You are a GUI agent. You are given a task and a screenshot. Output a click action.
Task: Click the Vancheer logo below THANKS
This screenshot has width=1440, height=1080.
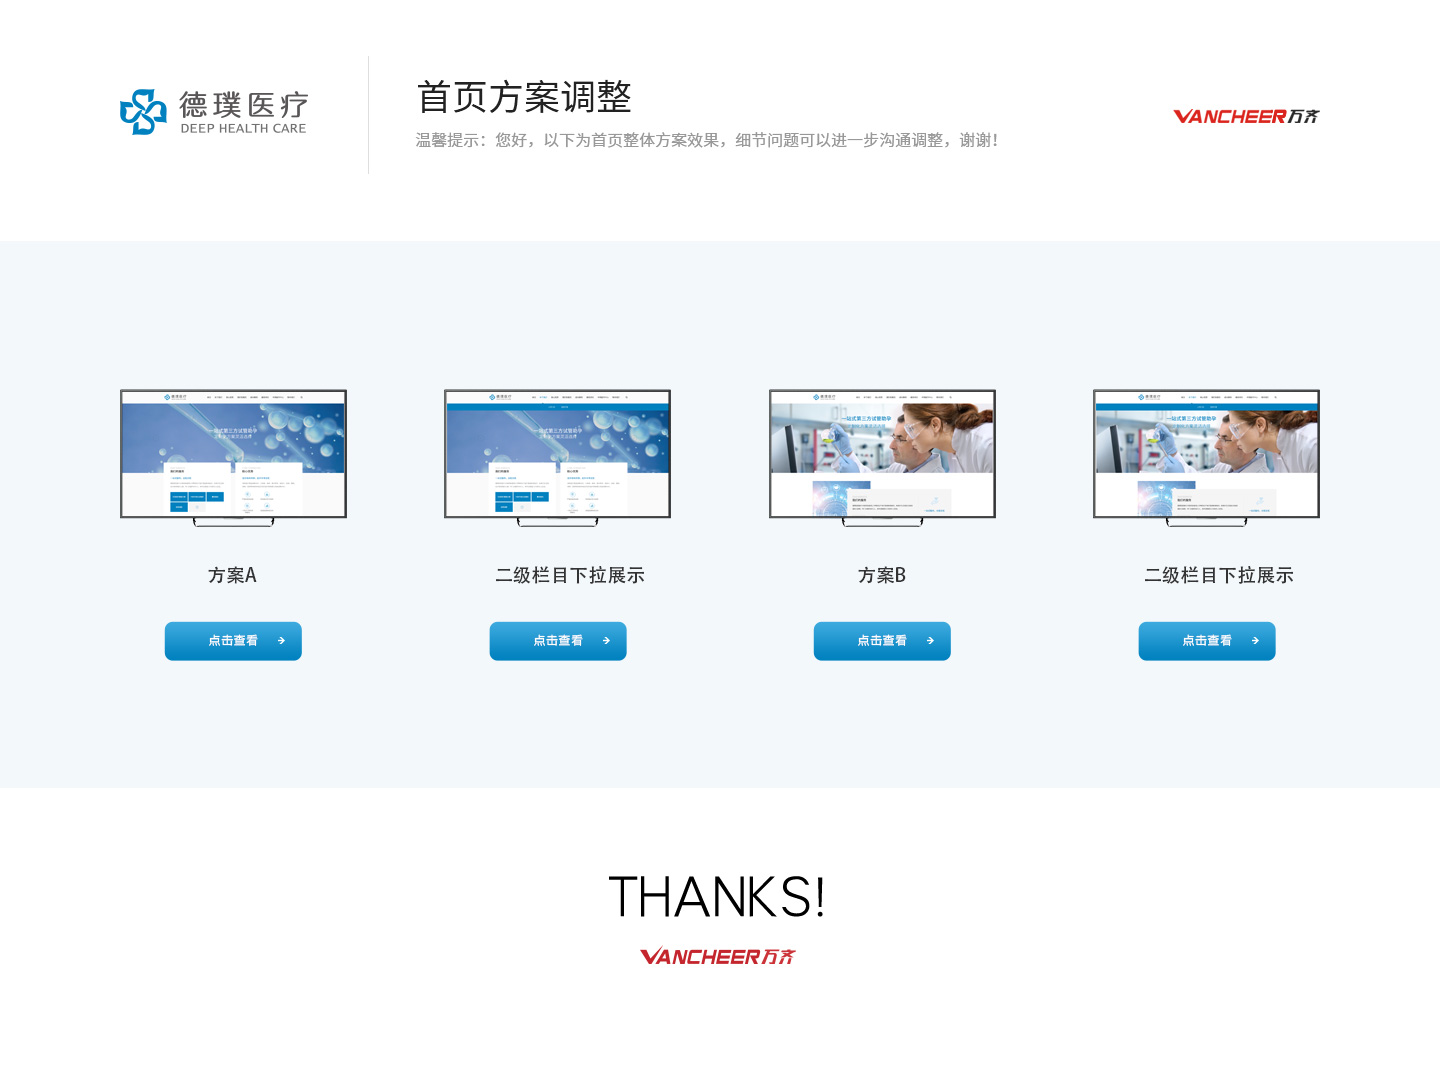tap(717, 957)
